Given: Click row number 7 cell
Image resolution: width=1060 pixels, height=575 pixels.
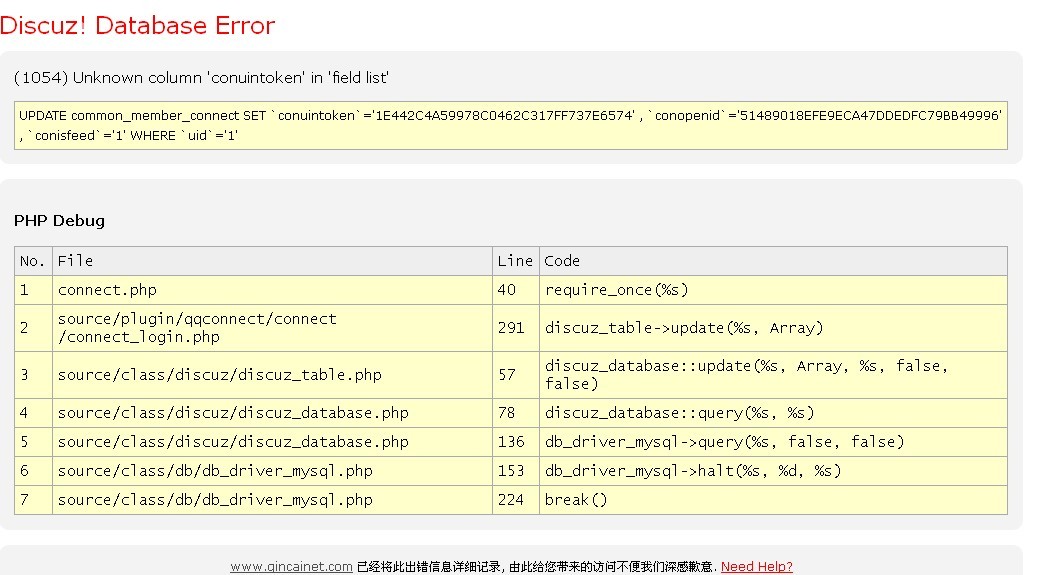Looking at the screenshot, I should pos(33,500).
